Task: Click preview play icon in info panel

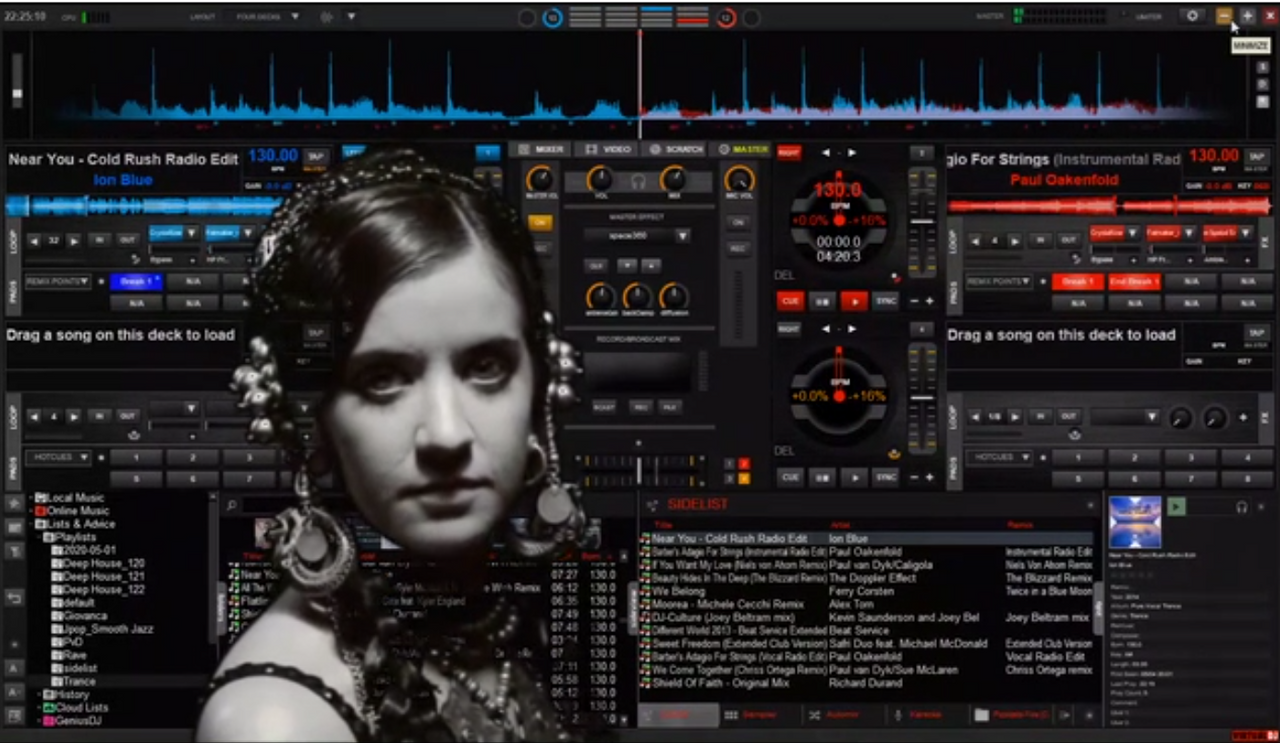Action: [1177, 507]
